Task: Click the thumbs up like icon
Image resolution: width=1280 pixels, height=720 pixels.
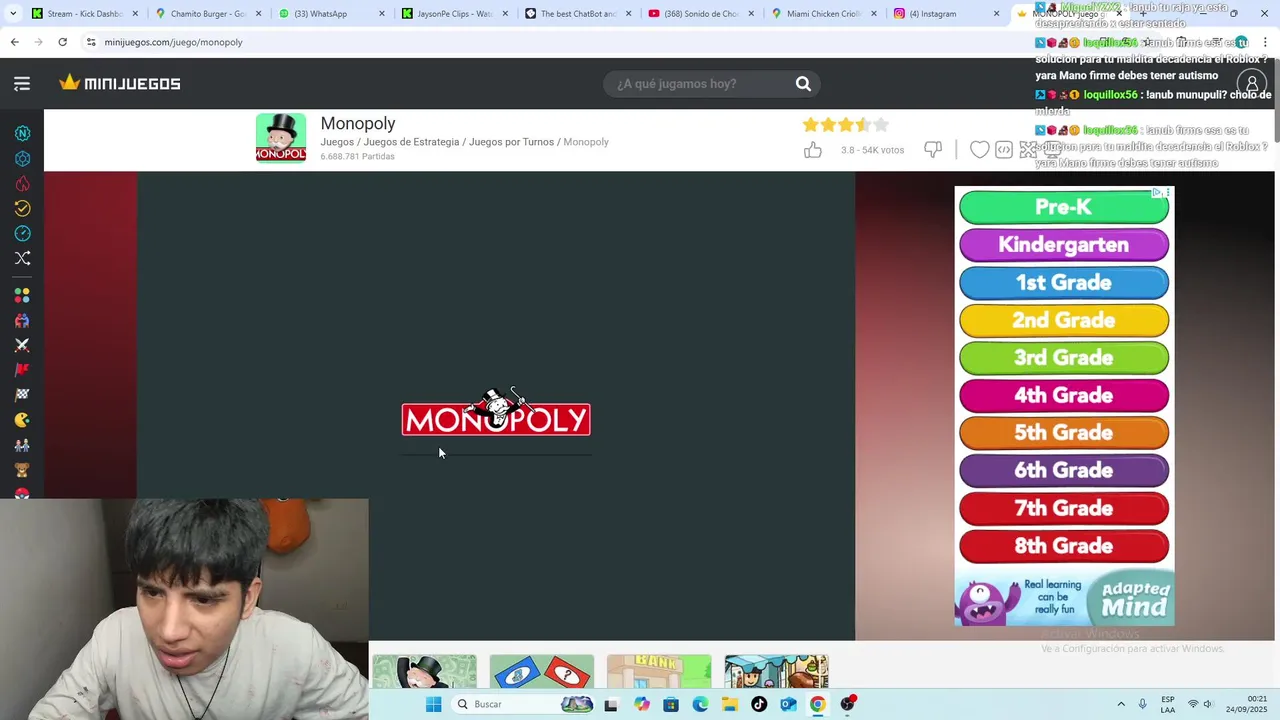Action: tap(813, 150)
